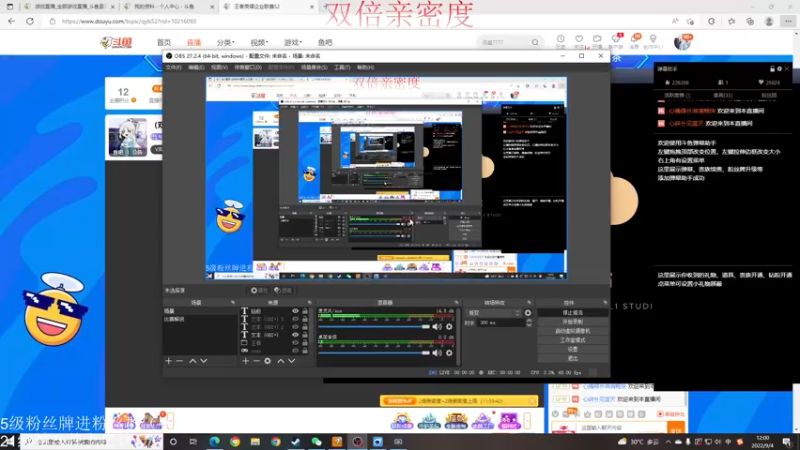
Task: Pop out the Controls dock panel
Action: 605,303
